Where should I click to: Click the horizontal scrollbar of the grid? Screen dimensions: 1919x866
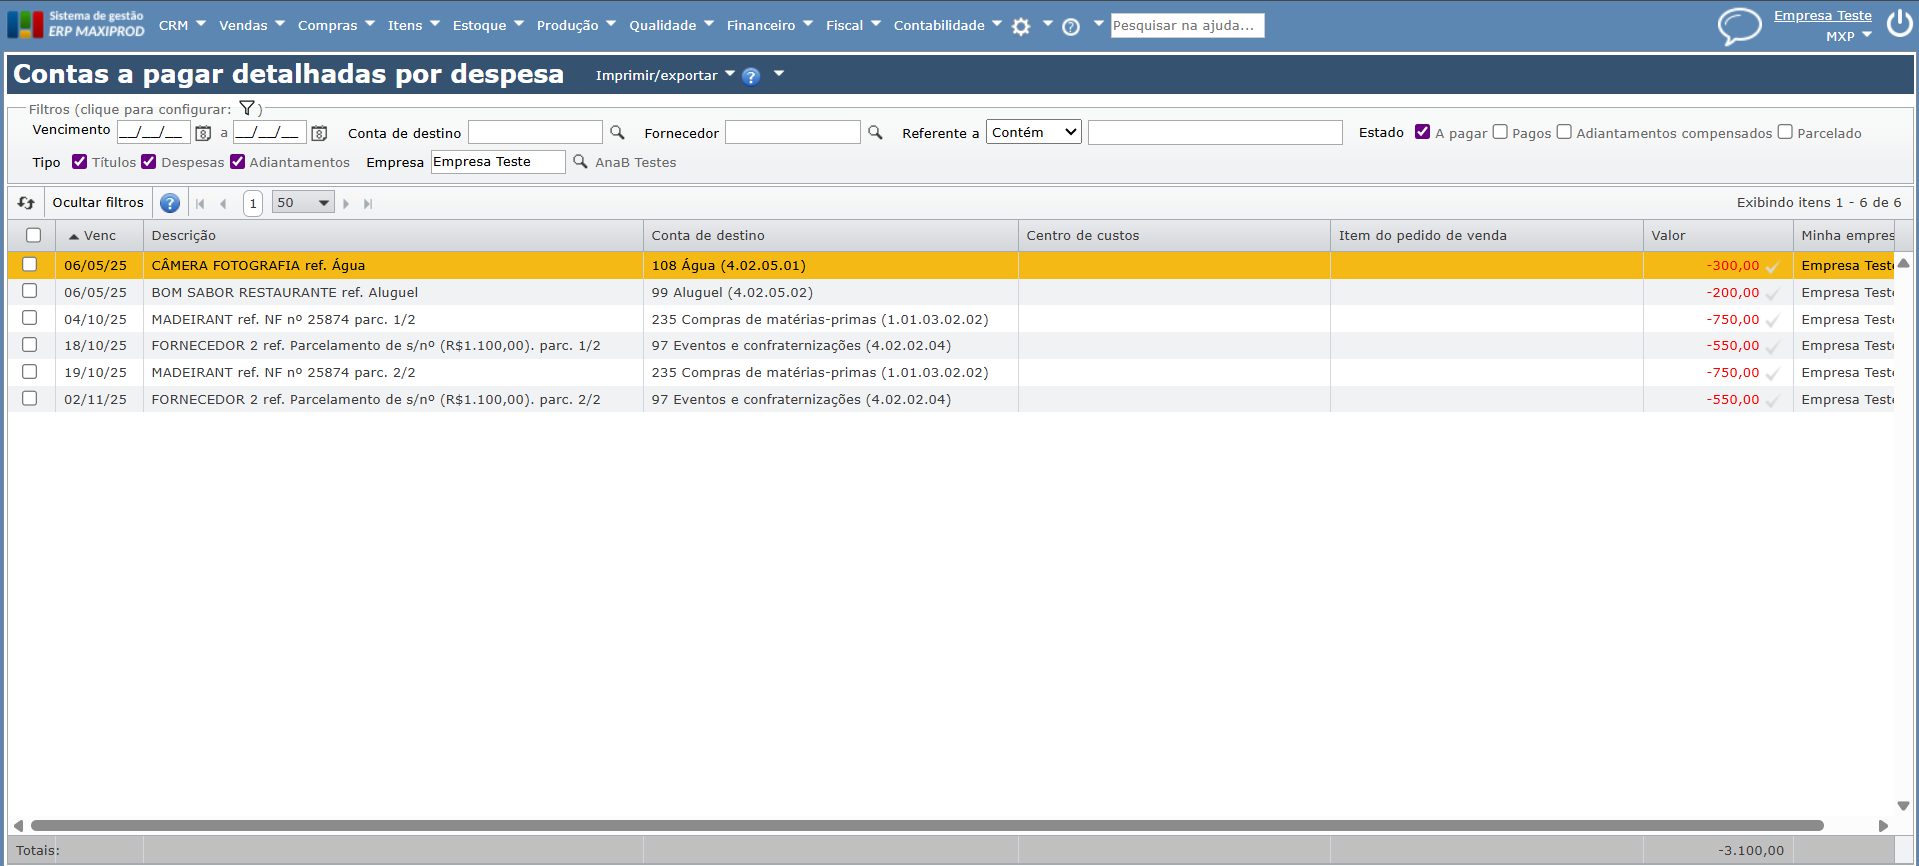coord(927,826)
